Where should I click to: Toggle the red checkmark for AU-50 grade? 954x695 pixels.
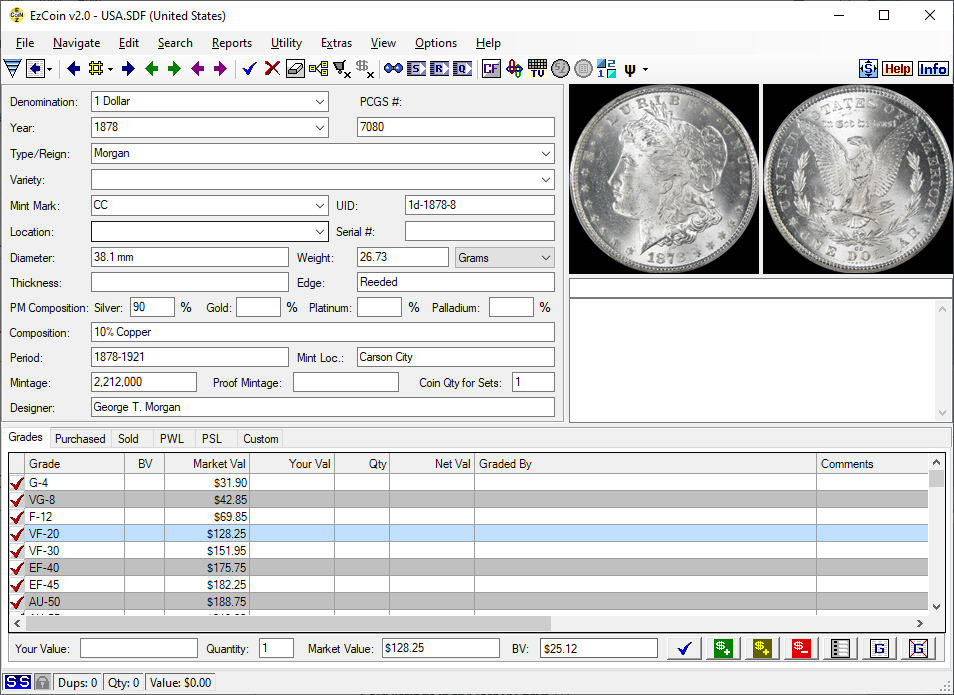pos(17,602)
